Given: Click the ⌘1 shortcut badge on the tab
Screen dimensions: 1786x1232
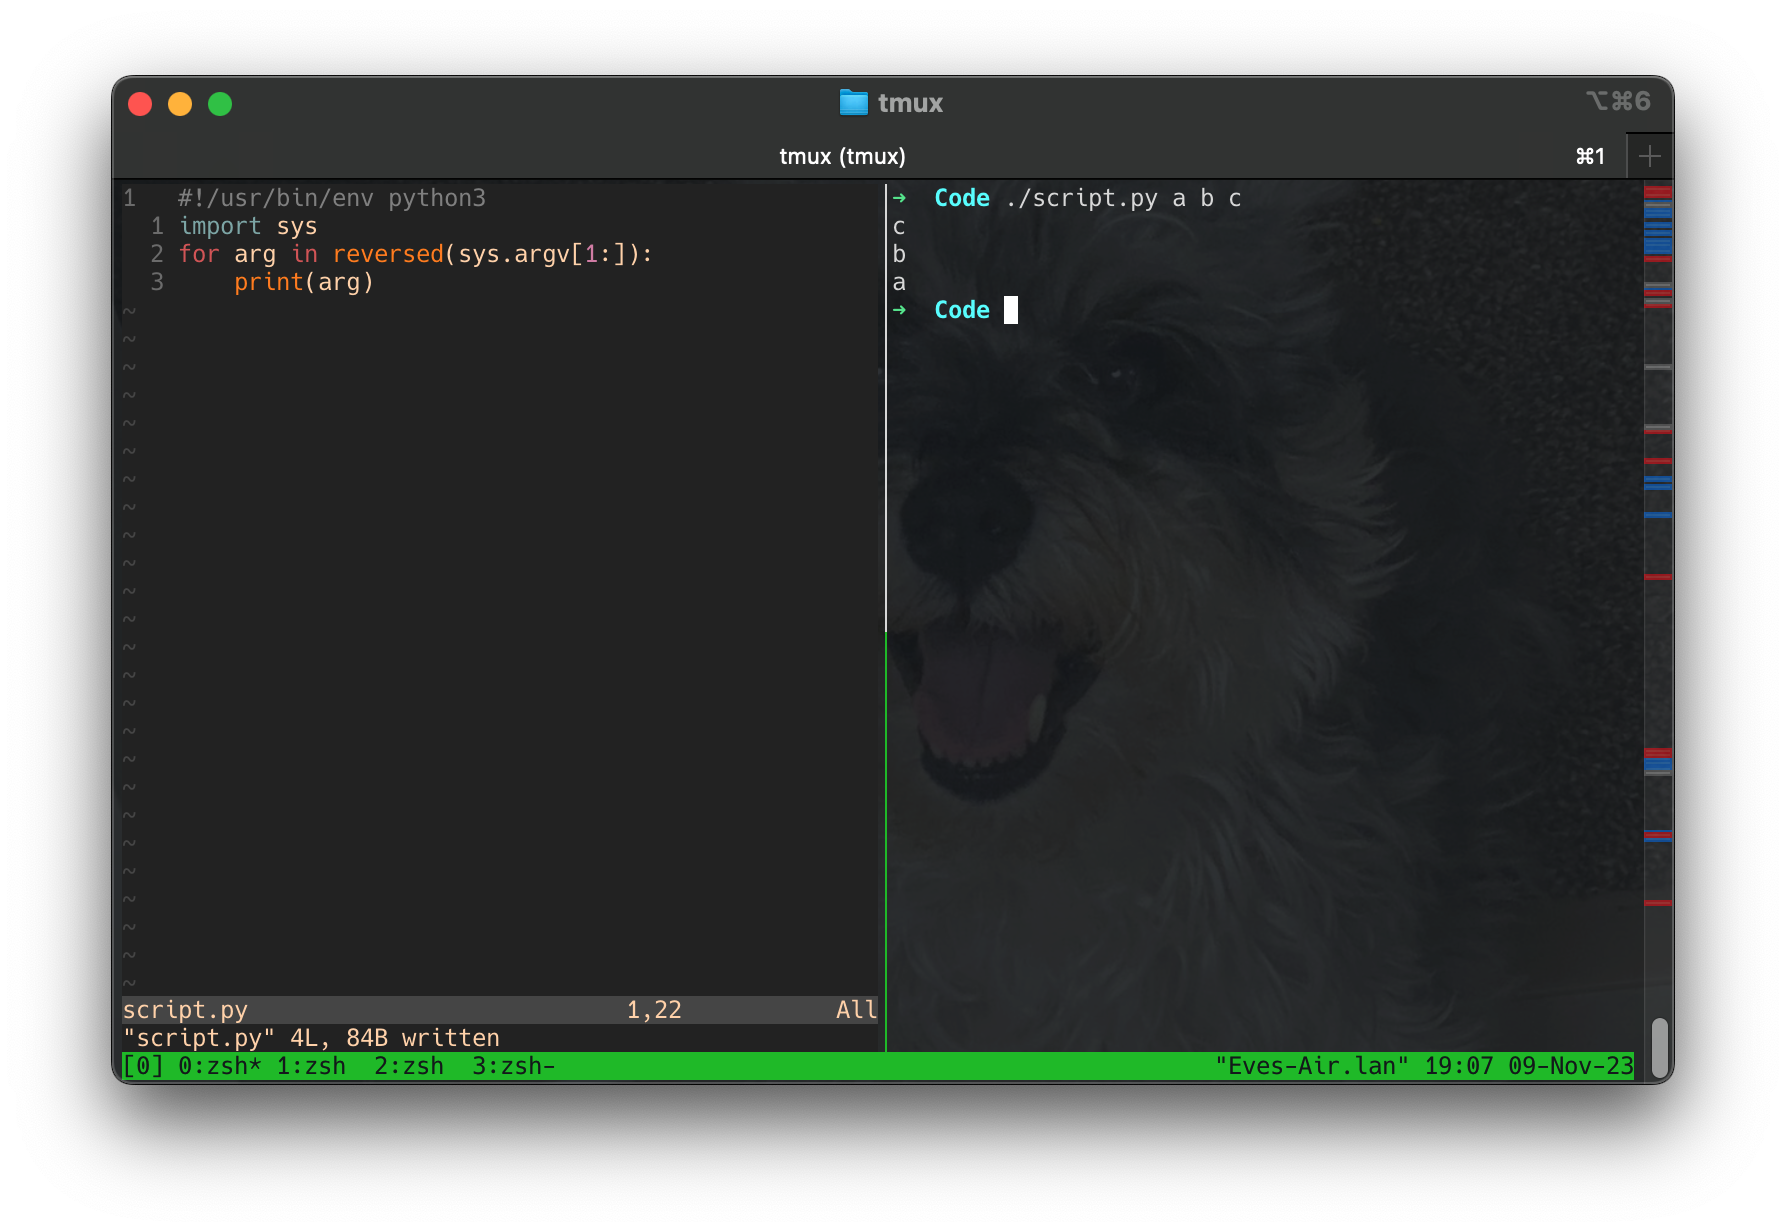Looking at the screenshot, I should click(1588, 156).
